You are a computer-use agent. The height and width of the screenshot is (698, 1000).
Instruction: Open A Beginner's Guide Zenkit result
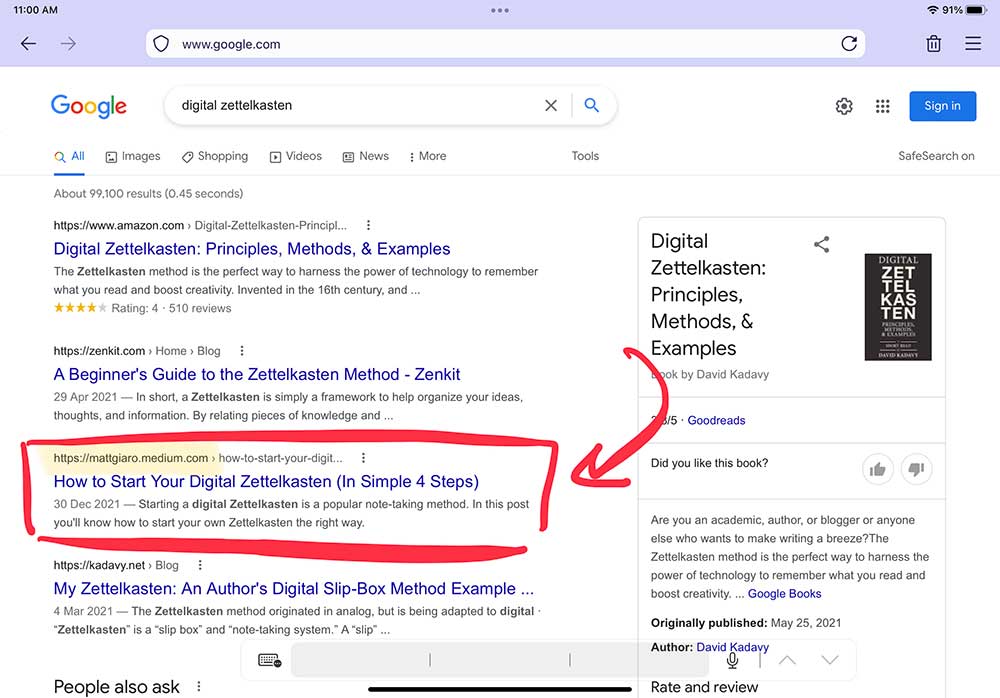[x=257, y=375]
